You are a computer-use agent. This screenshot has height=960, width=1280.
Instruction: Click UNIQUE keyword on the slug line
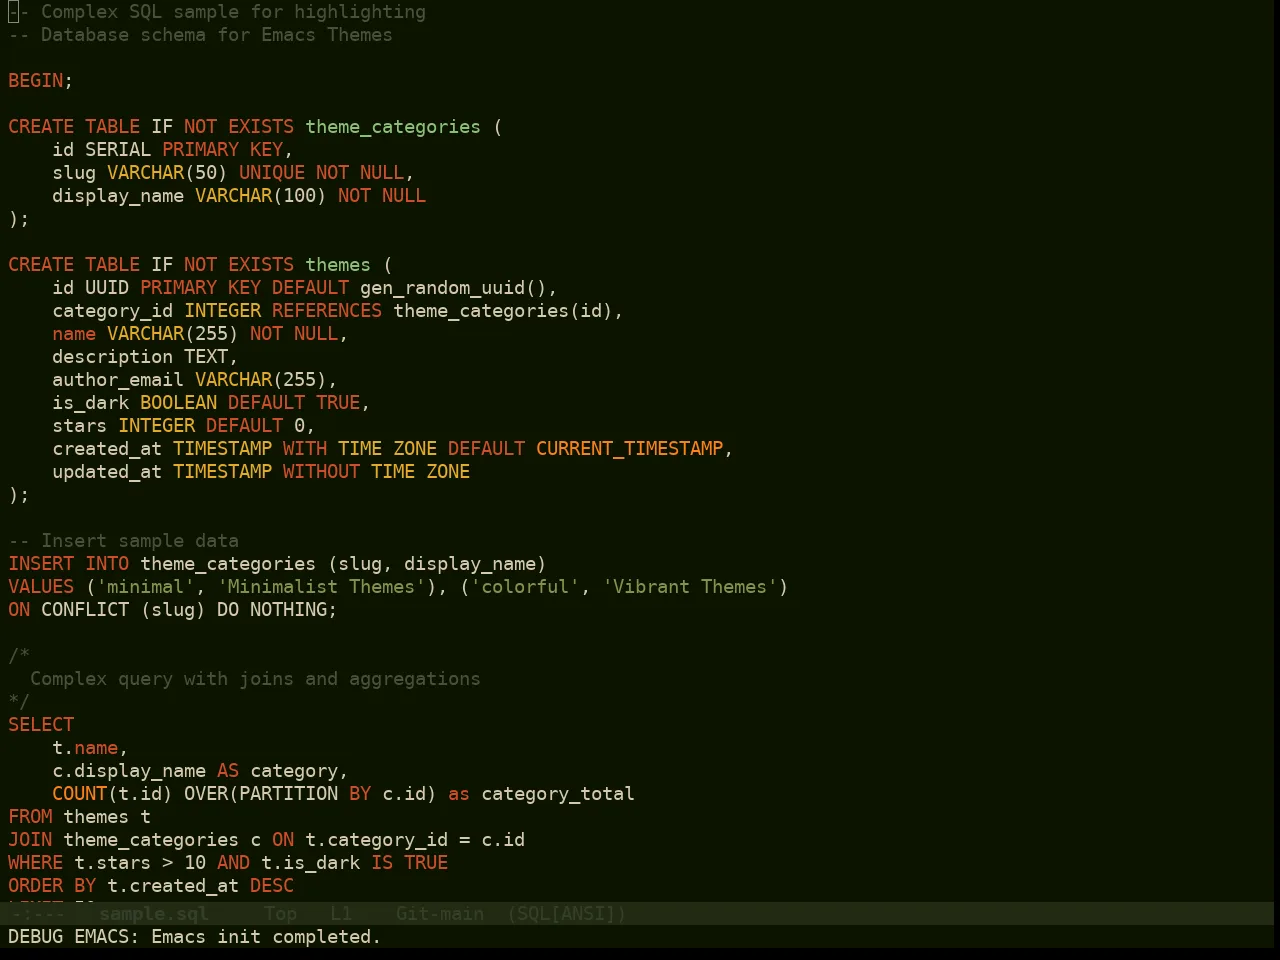click(272, 173)
